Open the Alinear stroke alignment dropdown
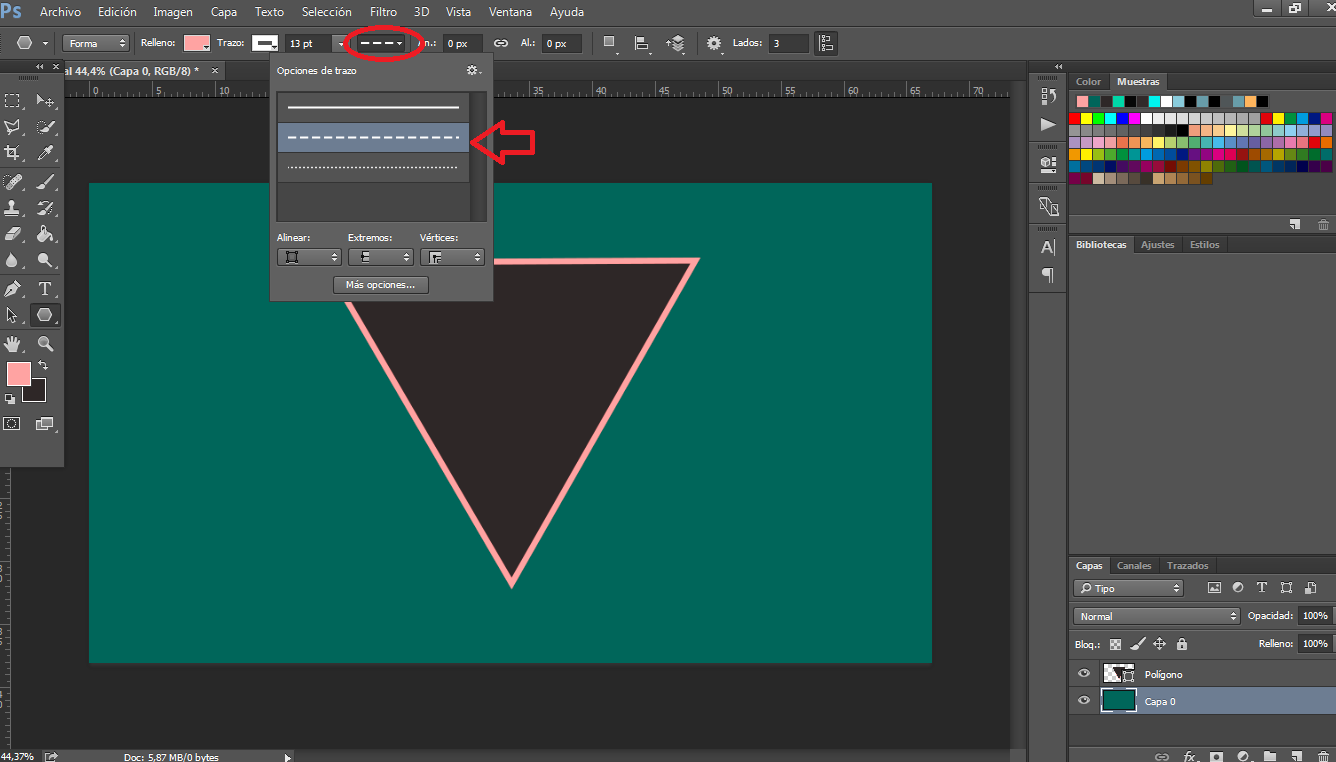 tap(308, 257)
